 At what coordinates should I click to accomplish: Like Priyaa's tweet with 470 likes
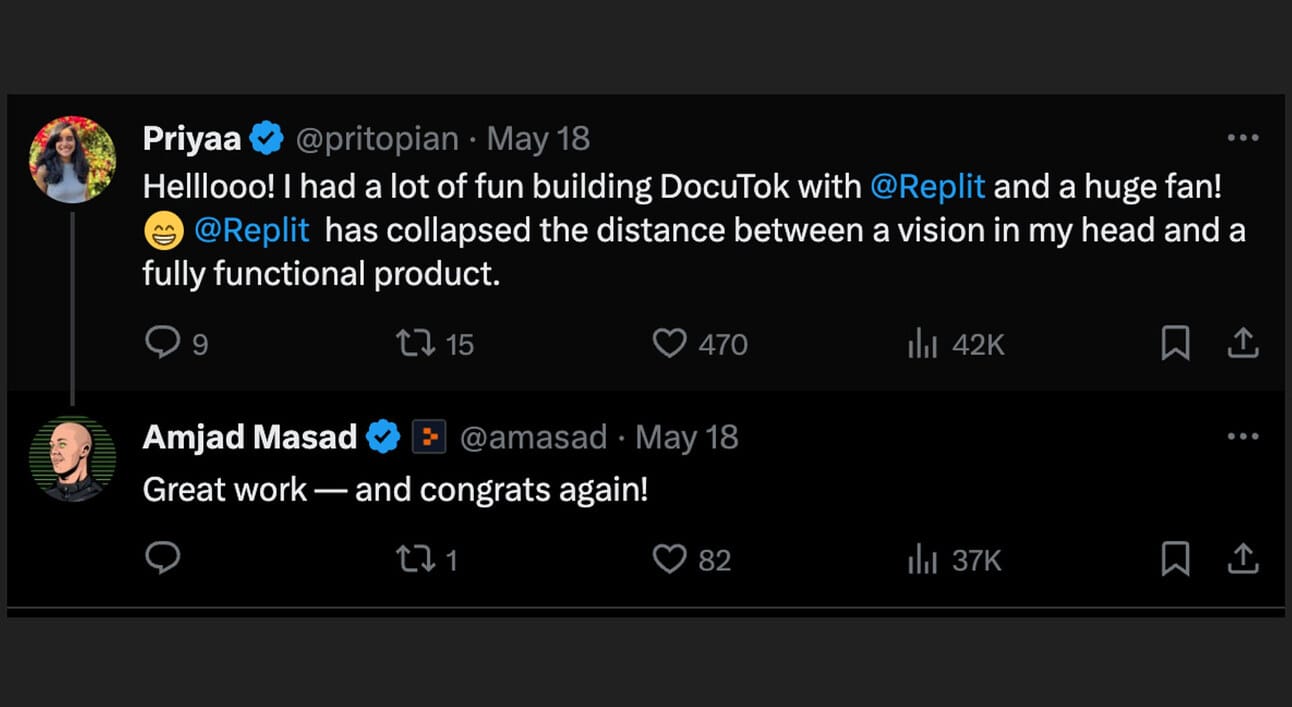click(x=669, y=344)
